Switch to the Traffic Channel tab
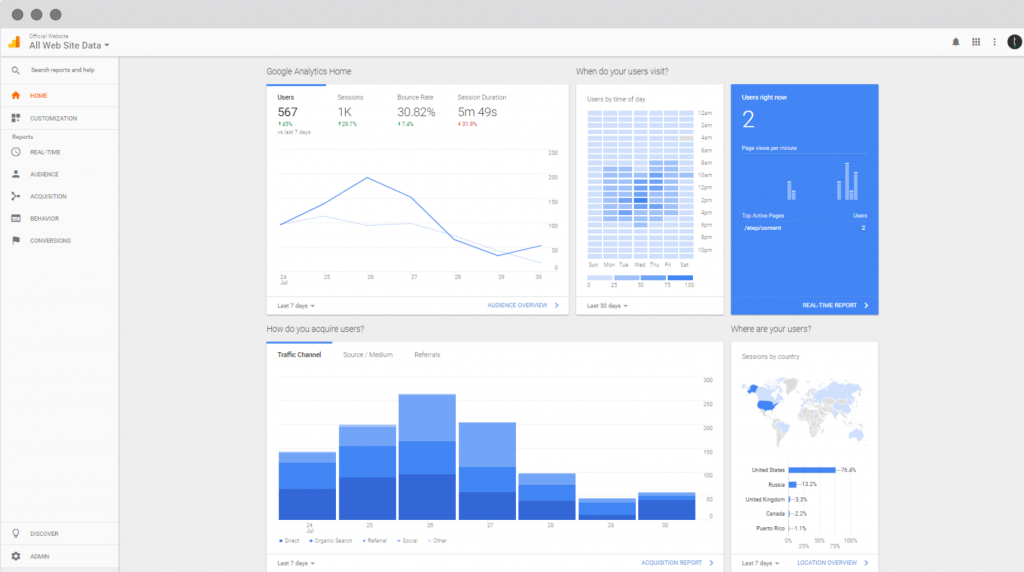This screenshot has width=1024, height=572. [299, 355]
